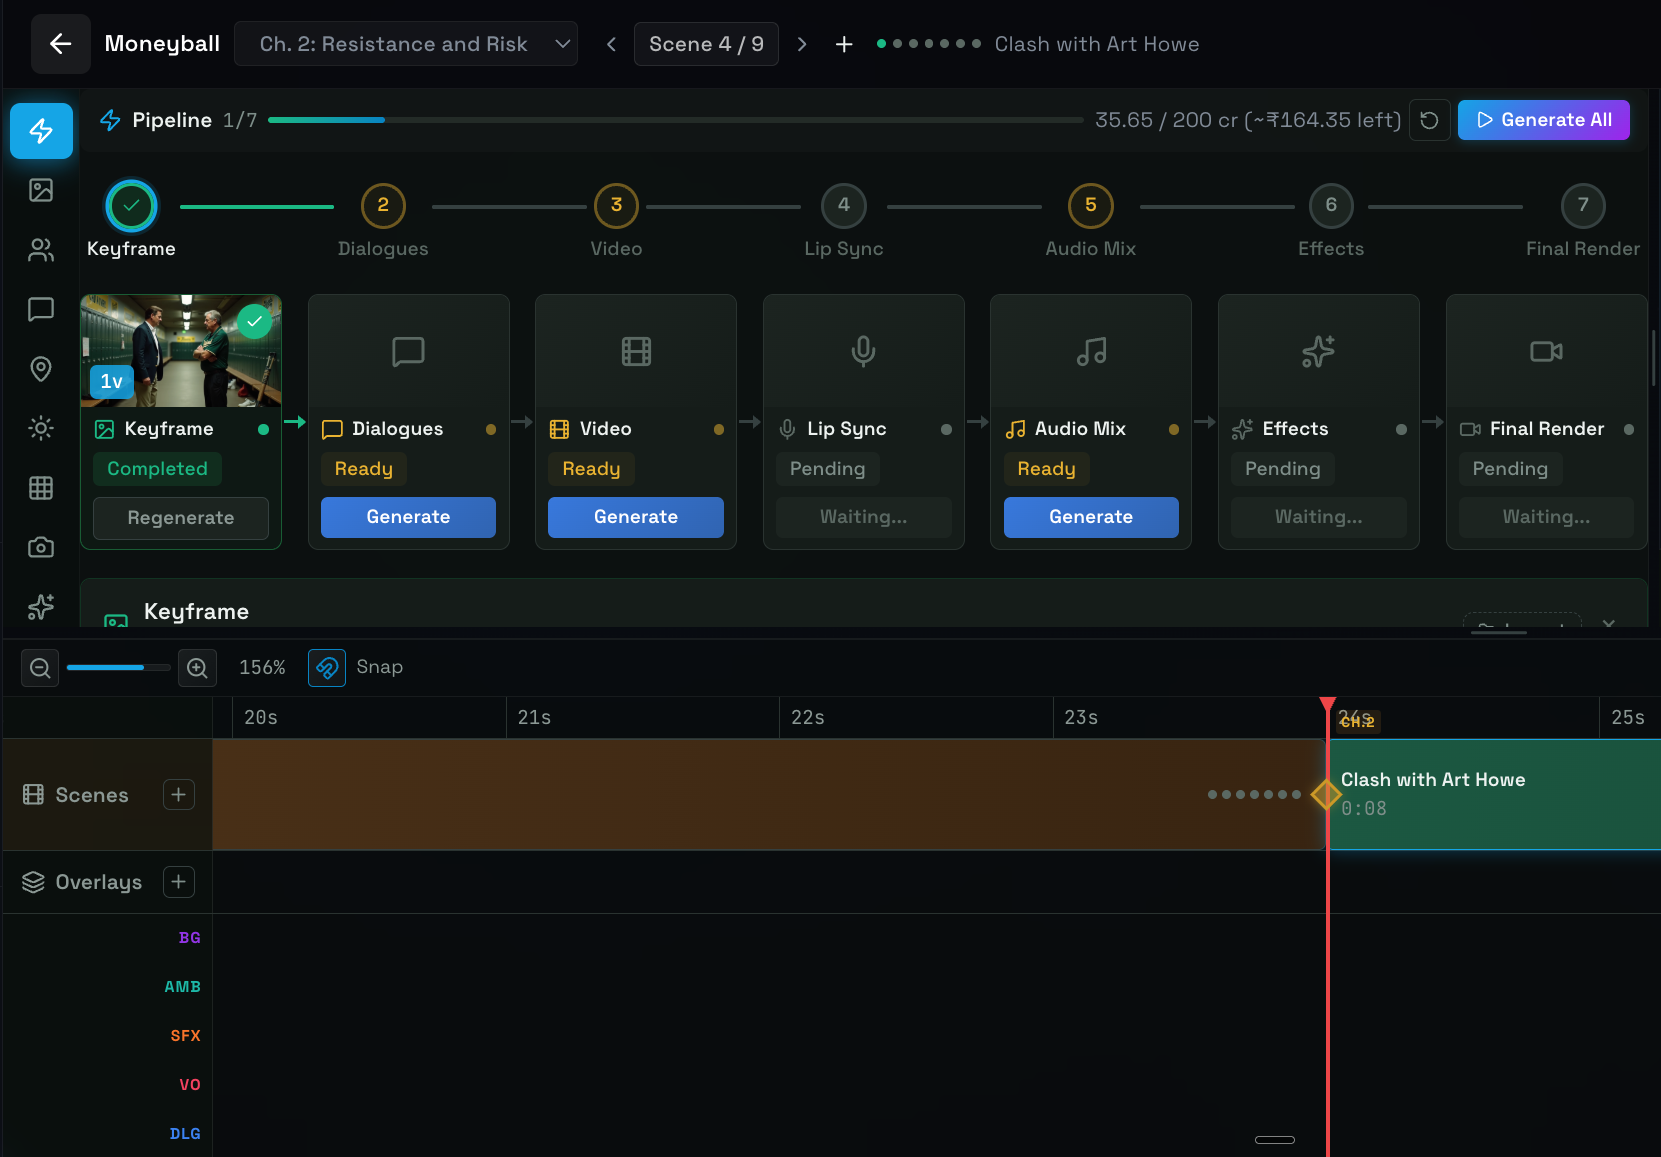This screenshot has width=1661, height=1157.
Task: Open the lighting sun sidebar icon
Action: click(x=41, y=428)
